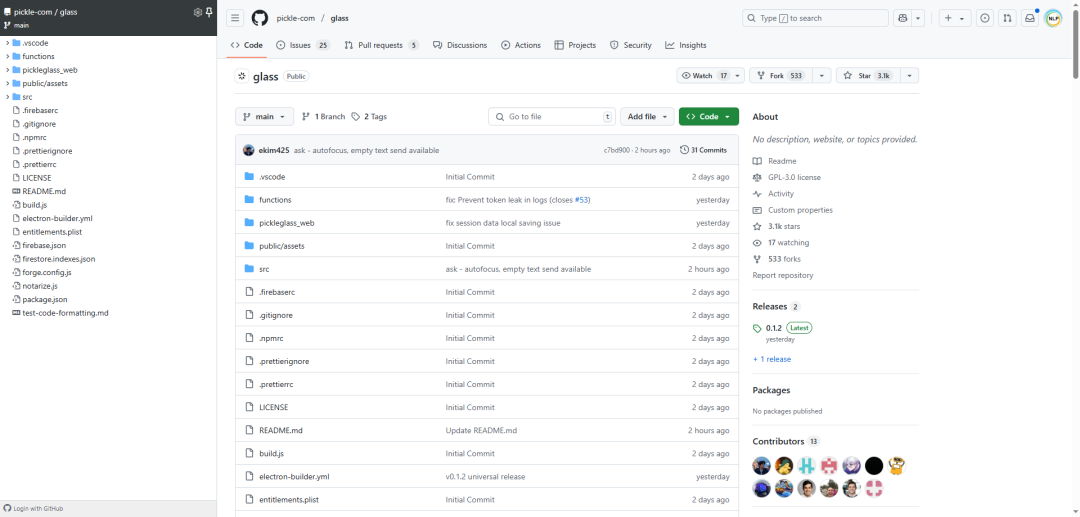The width and height of the screenshot is (1080, 517).
Task: Open the functions folder in file list
Action: tap(276, 200)
